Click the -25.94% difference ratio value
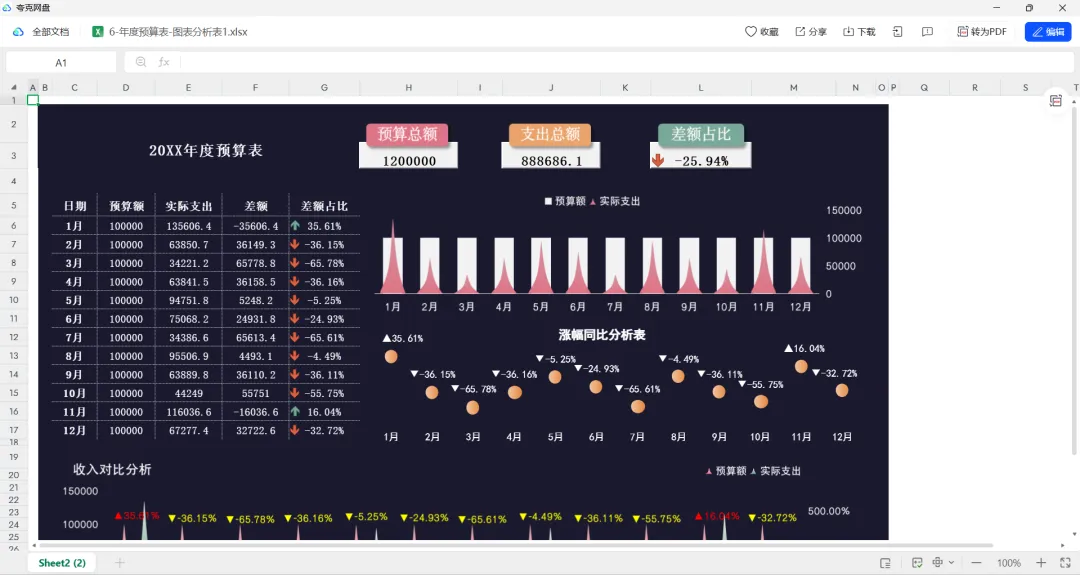1080x575 pixels. (x=701, y=160)
